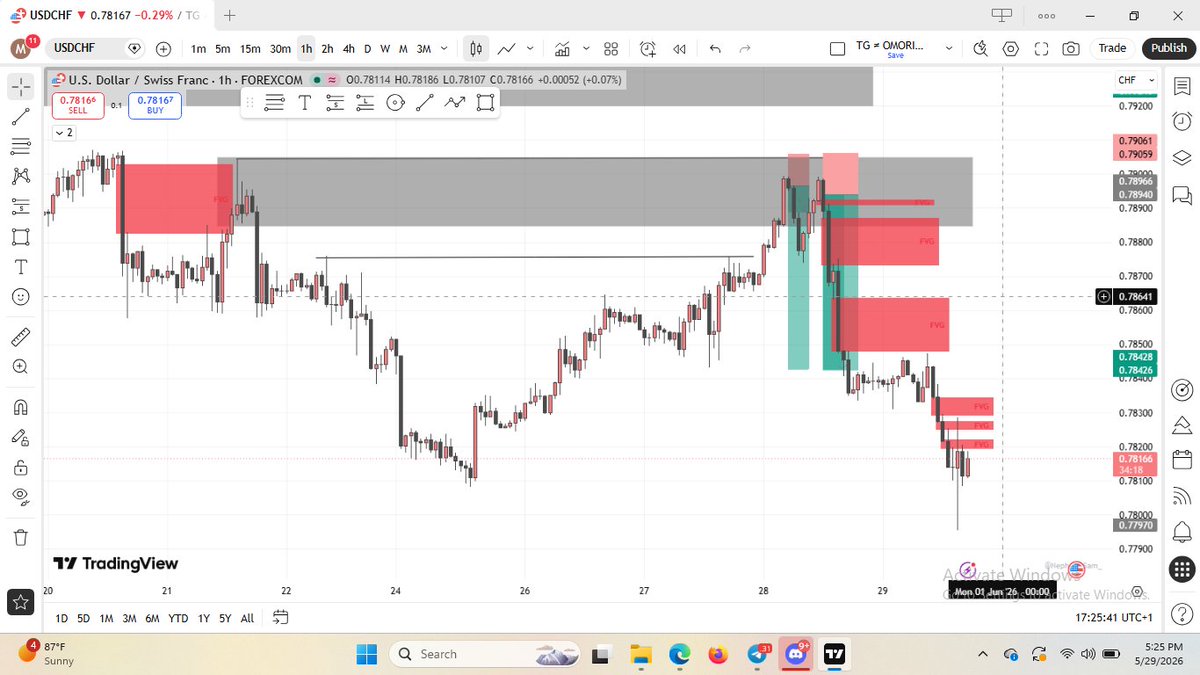Select the crosshair cursor tool
The height and width of the screenshot is (675, 1200).
[x=20, y=87]
